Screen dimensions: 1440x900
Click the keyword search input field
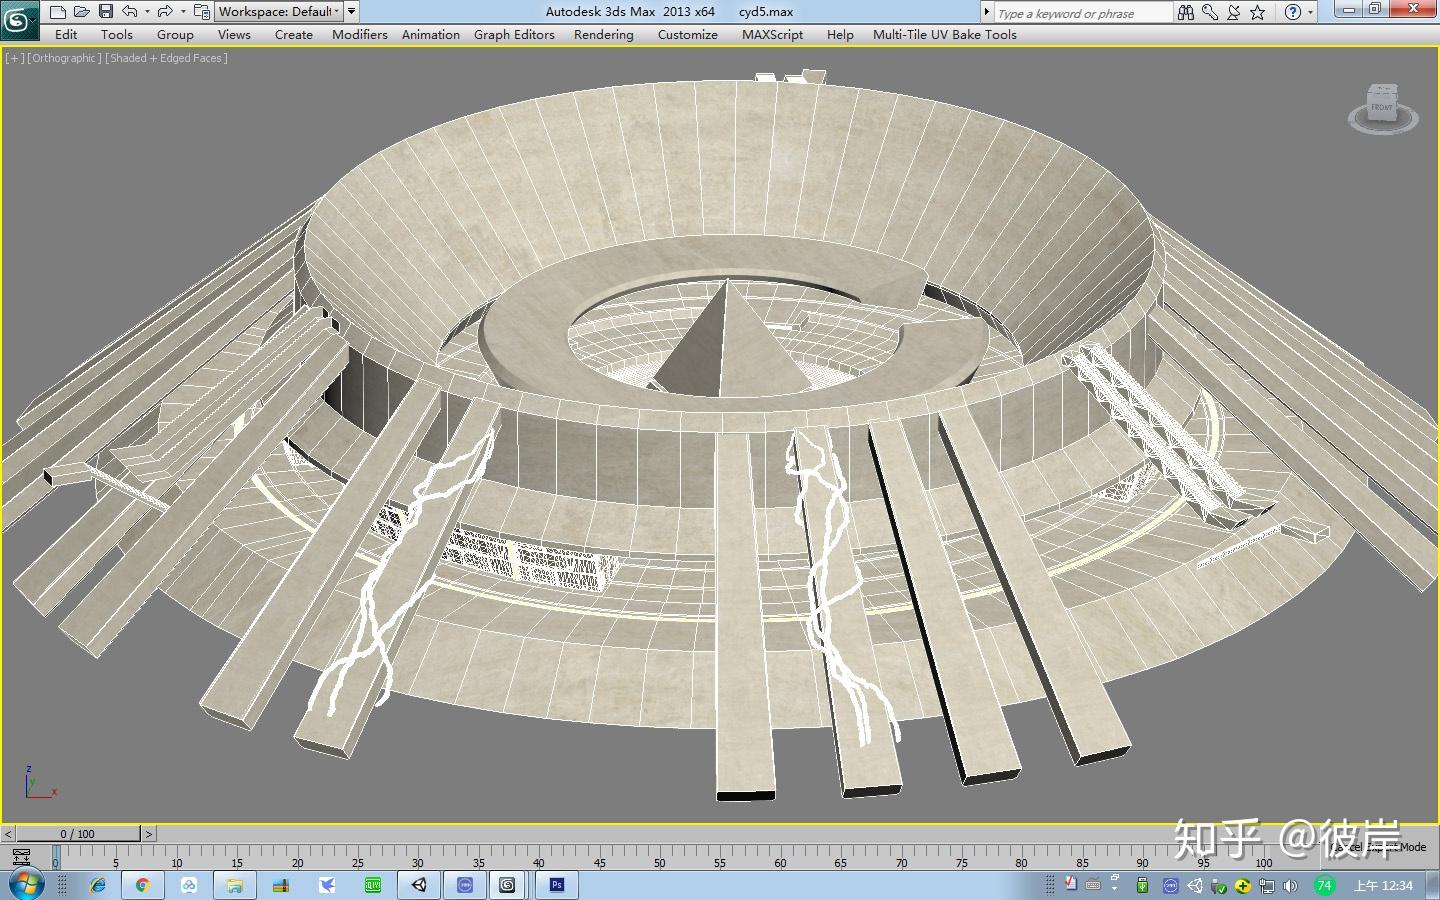pos(1082,12)
